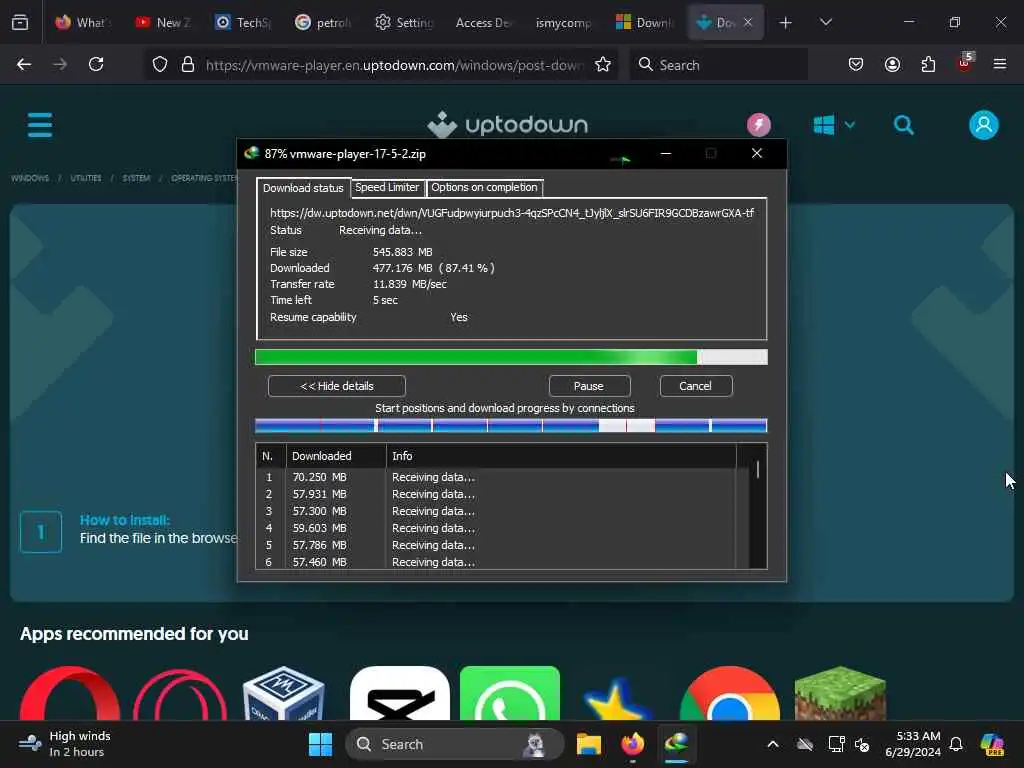Open Uptodown site hamburger menu
The image size is (1024, 768).
40,125
